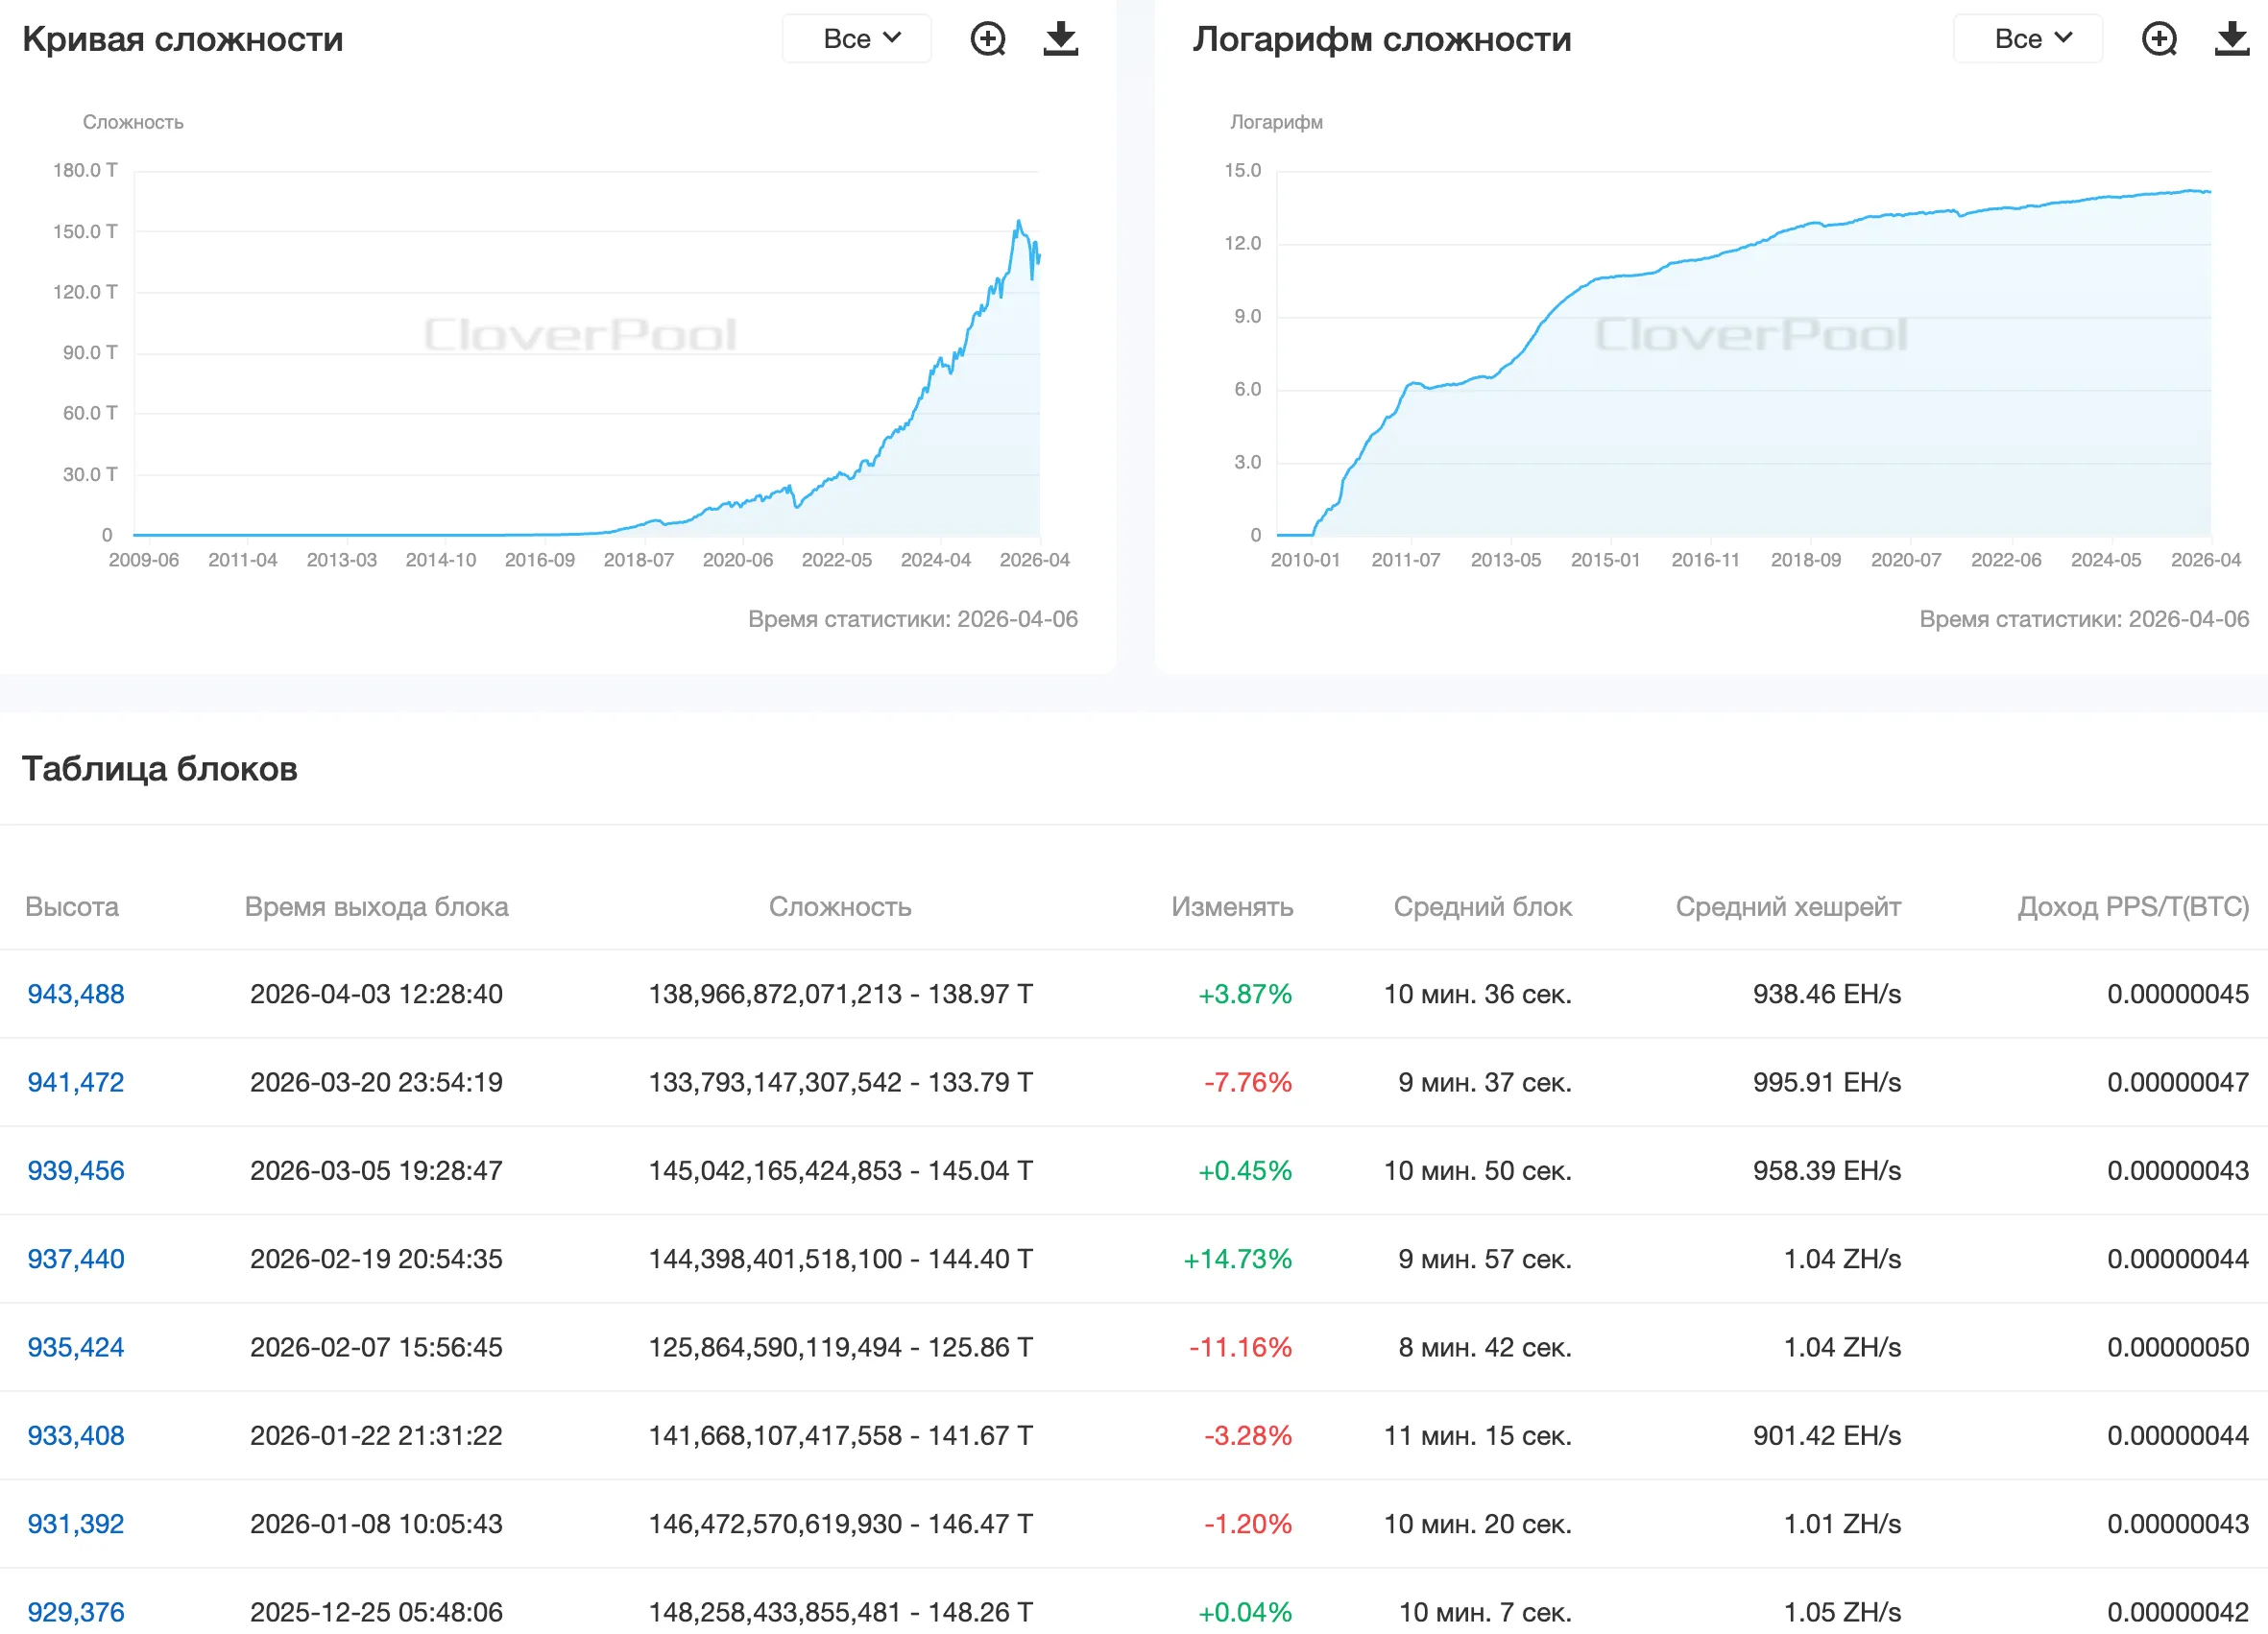The image size is (2268, 1634).
Task: Open block height 931,392
Action: [76, 1524]
